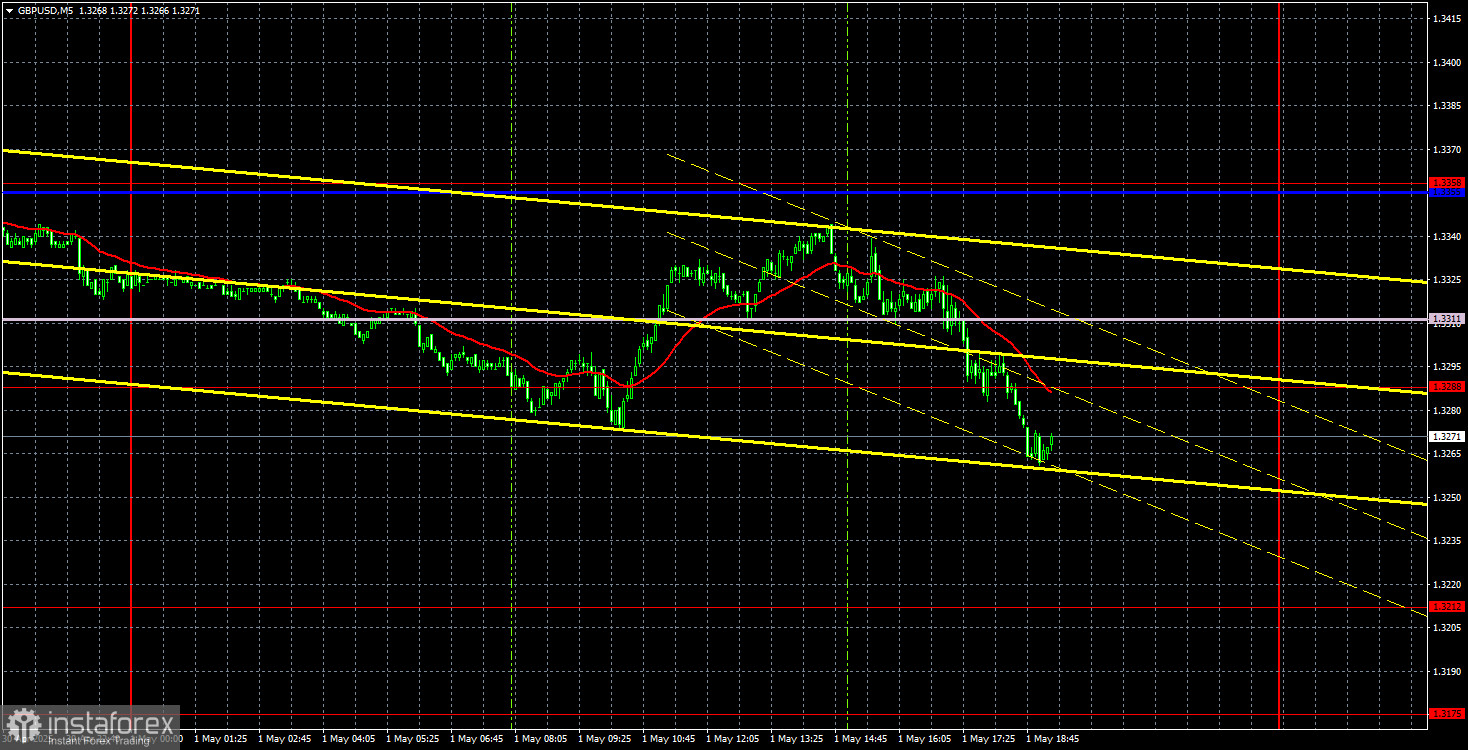Click the 1 May 08:05 time label
1468x750 pixels.
pyautogui.click(x=540, y=739)
